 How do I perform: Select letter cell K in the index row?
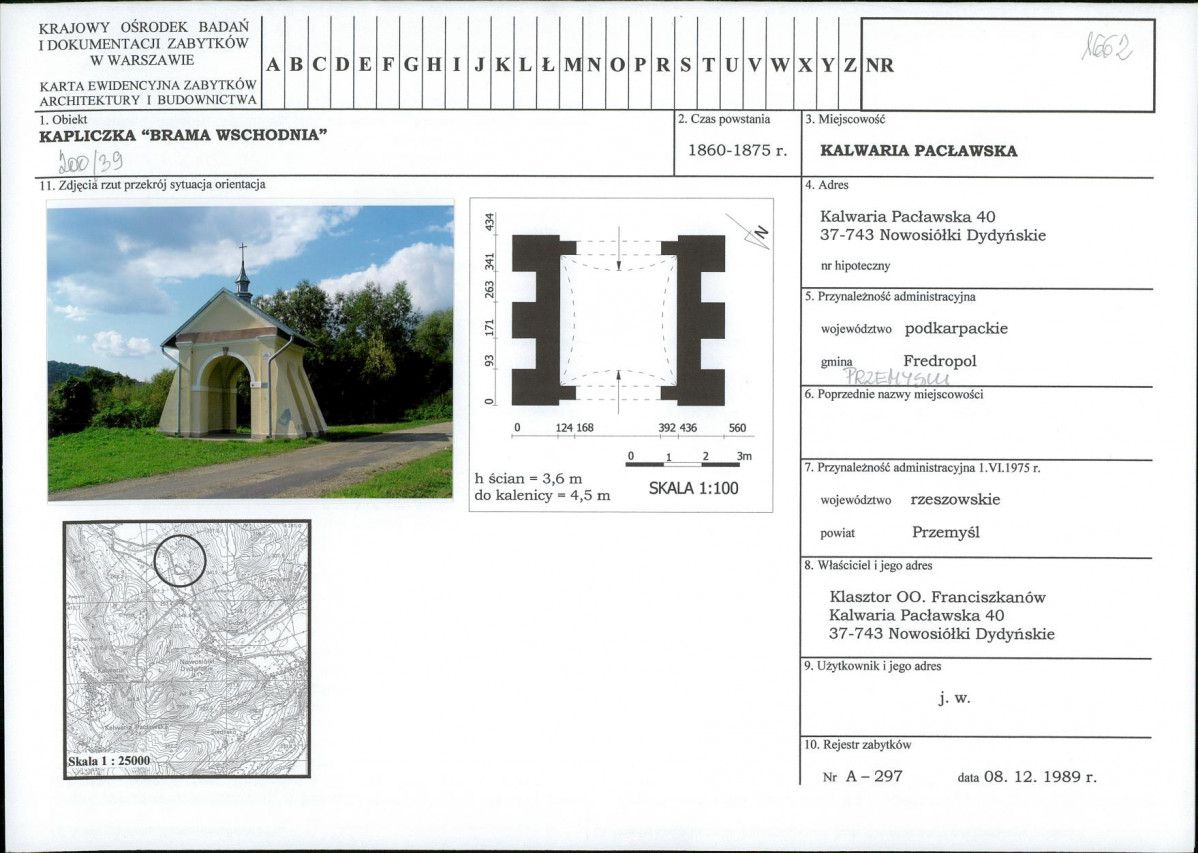503,66
